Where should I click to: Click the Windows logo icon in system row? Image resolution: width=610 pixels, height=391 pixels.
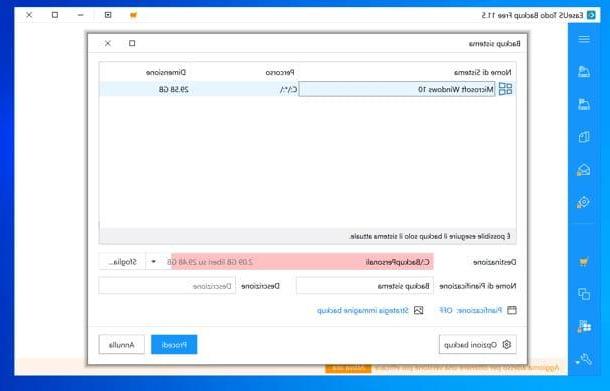505,89
